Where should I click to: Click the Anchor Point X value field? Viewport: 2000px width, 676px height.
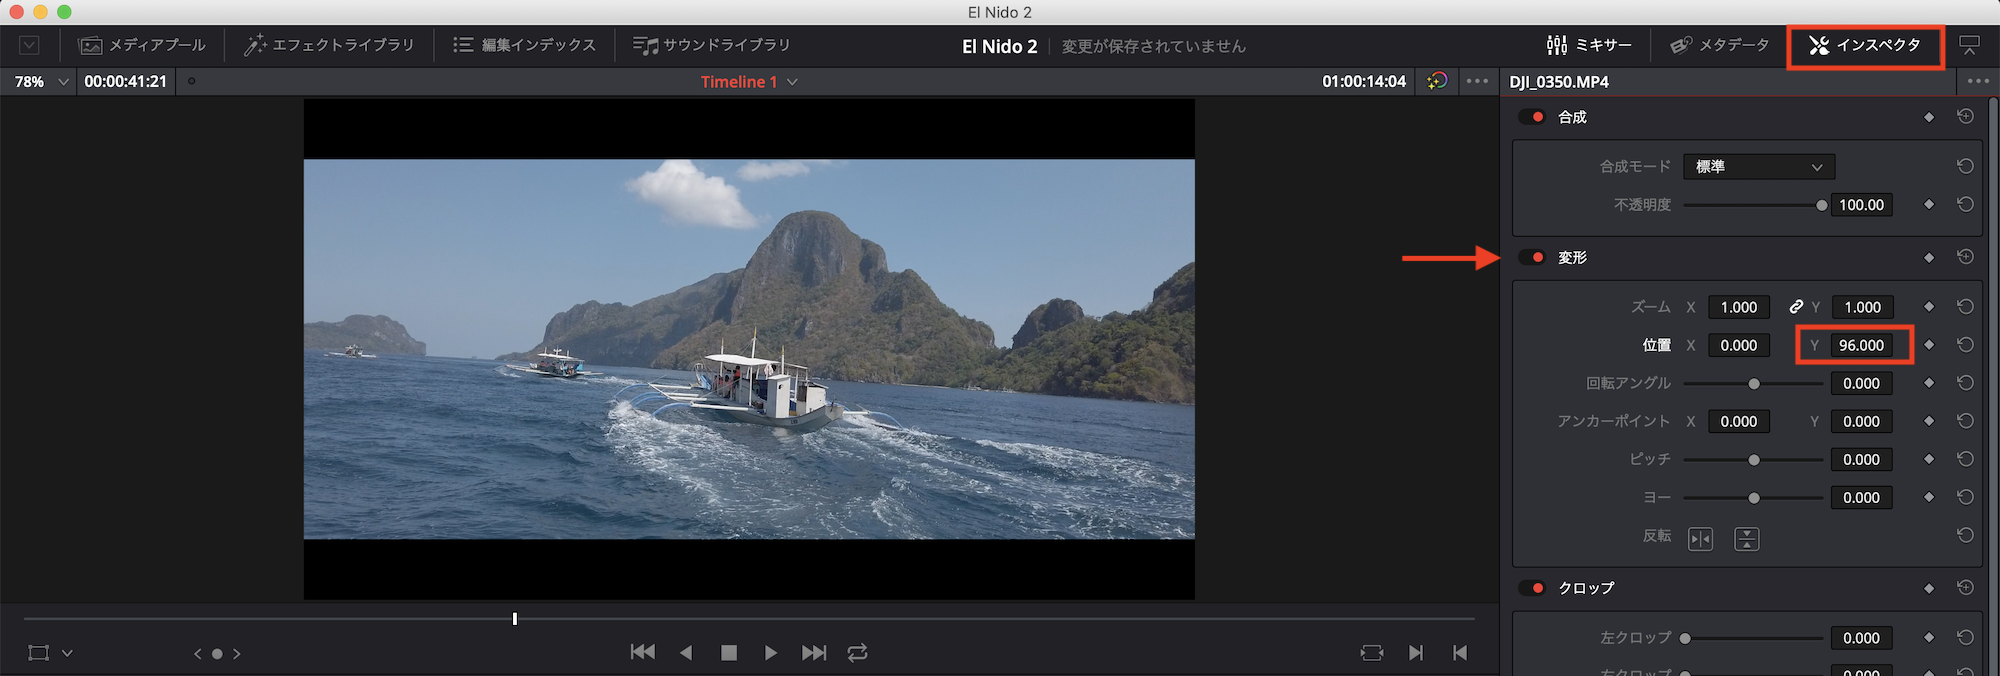click(1739, 421)
